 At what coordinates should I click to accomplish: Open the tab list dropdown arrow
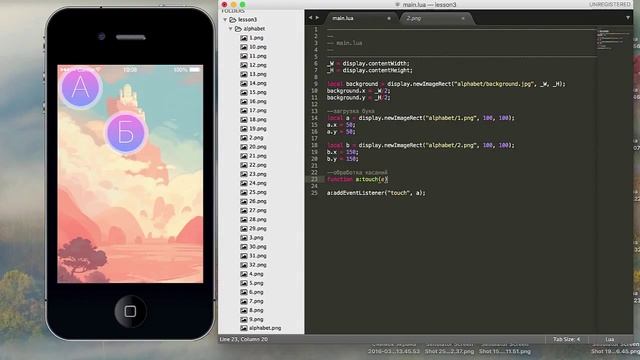click(x=628, y=18)
